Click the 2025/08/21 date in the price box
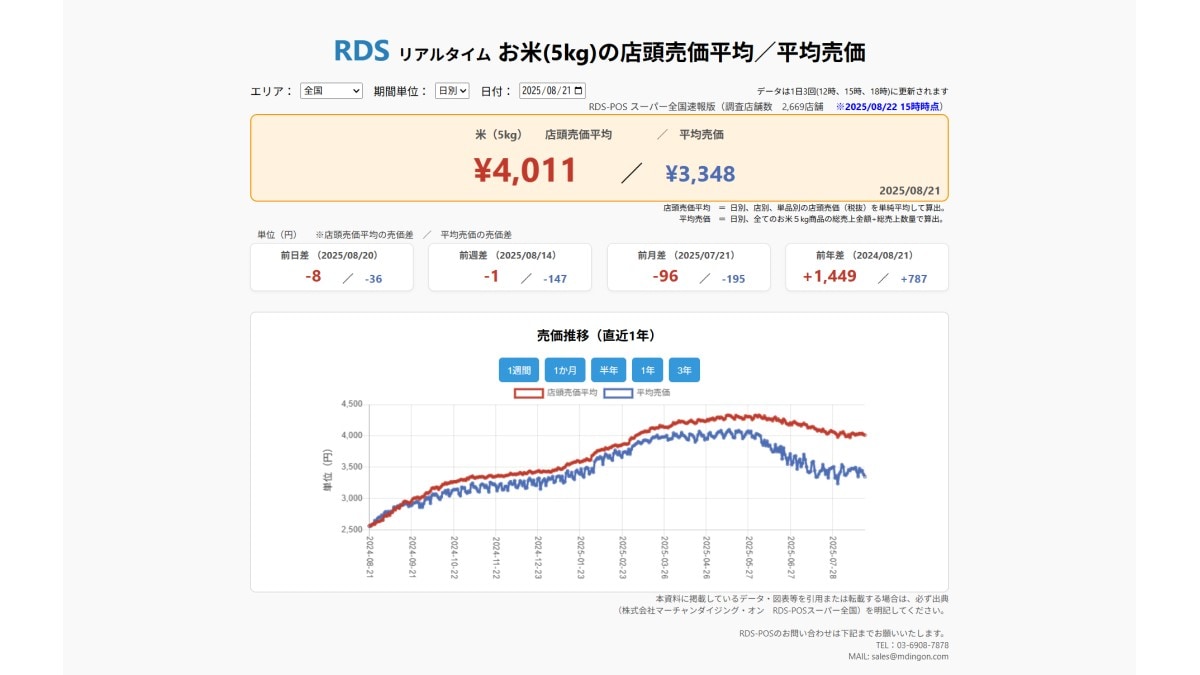The image size is (1200, 675). [910, 190]
